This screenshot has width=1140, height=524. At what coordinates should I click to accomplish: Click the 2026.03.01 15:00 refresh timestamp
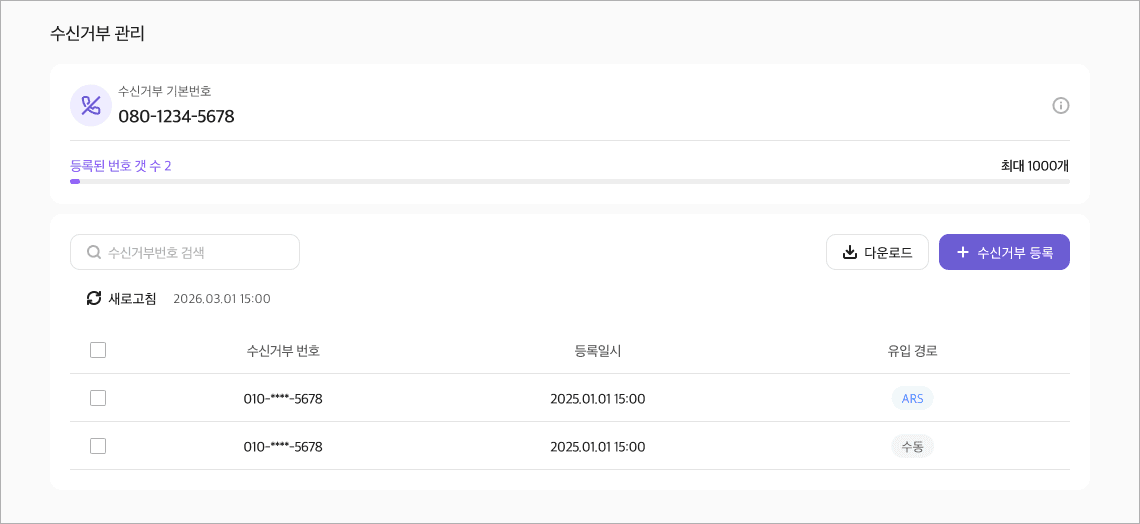pos(222,299)
